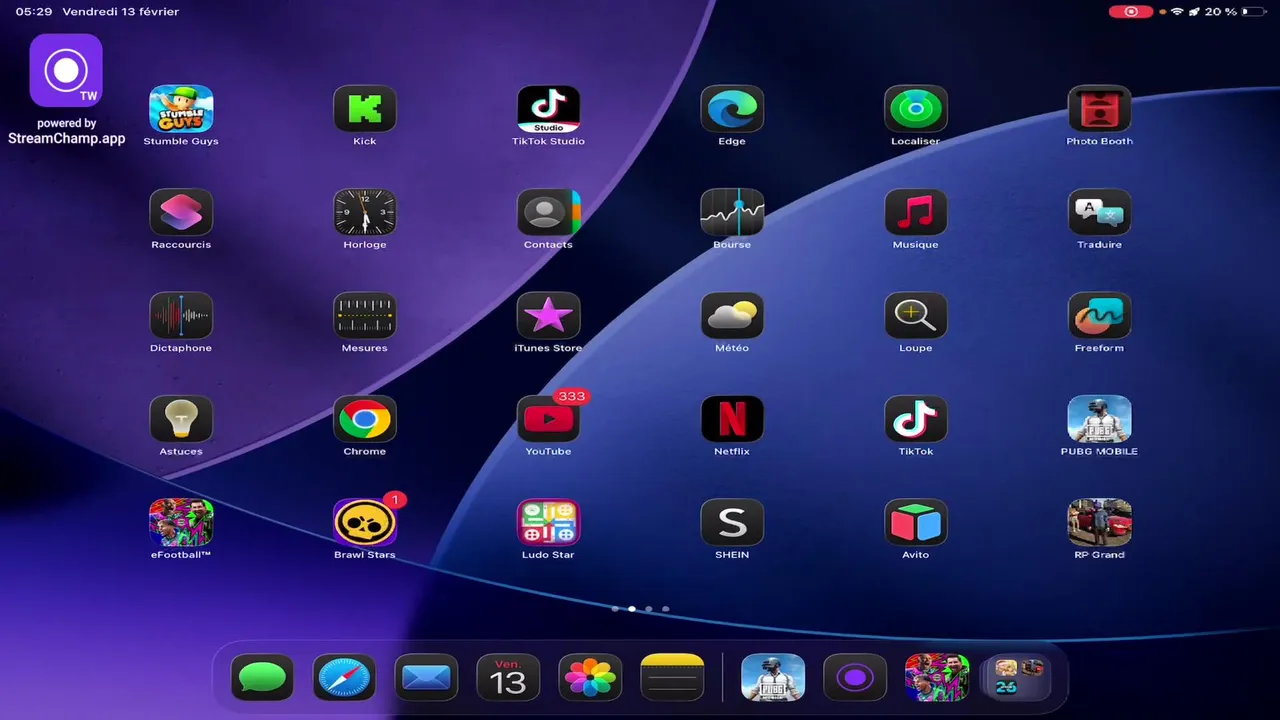This screenshot has height=720, width=1280.
Task: Open Notes in the dock
Action: pyautogui.click(x=672, y=678)
